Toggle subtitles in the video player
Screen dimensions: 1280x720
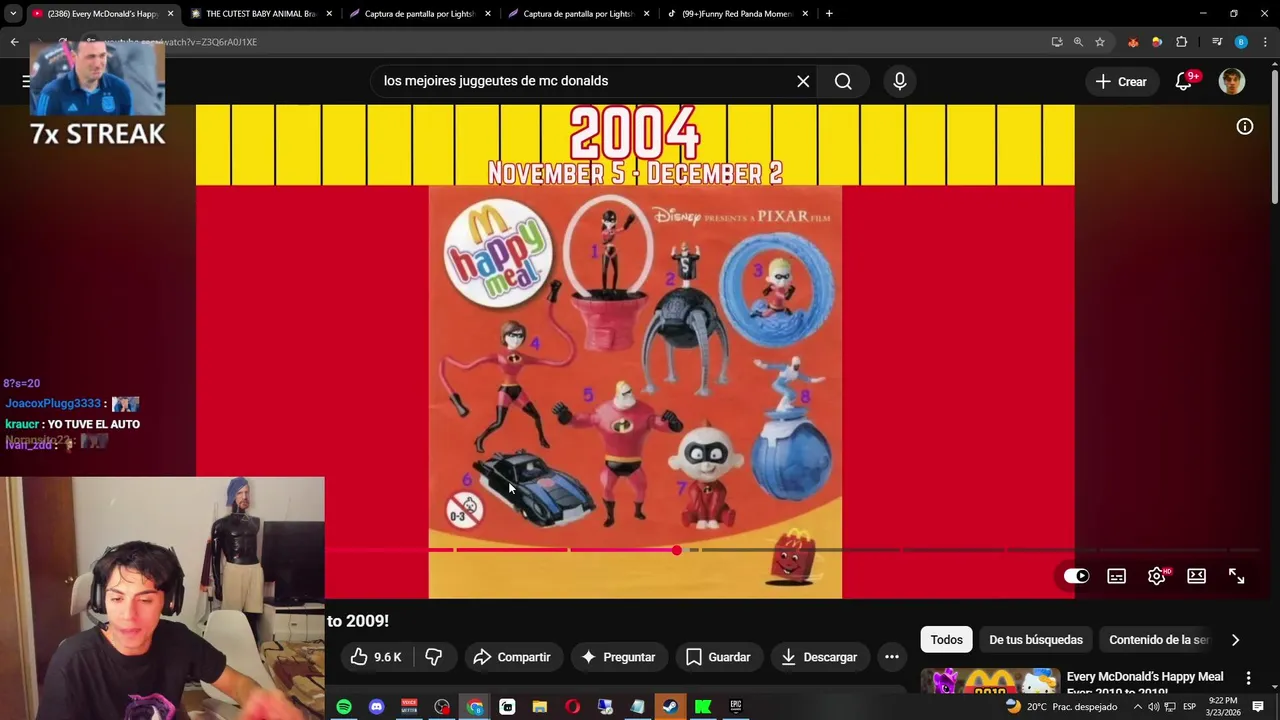click(1117, 576)
